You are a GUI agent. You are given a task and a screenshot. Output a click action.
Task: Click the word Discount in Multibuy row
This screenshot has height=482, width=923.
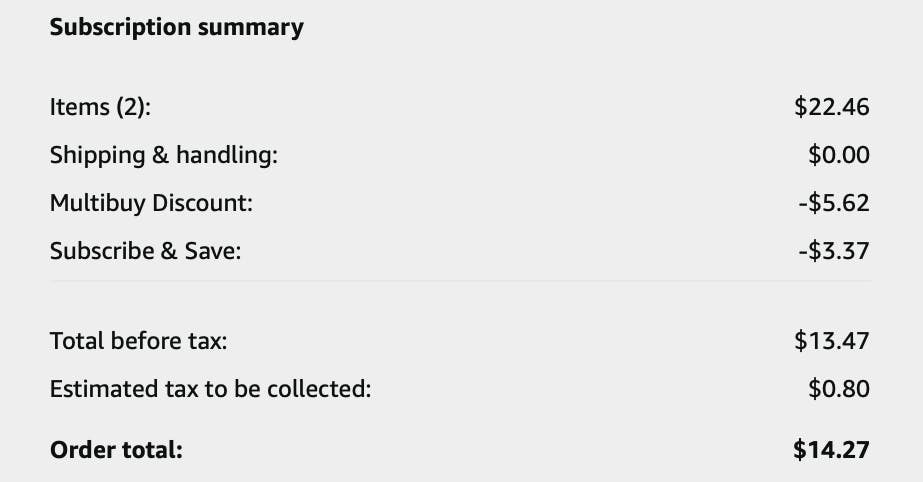[202, 203]
